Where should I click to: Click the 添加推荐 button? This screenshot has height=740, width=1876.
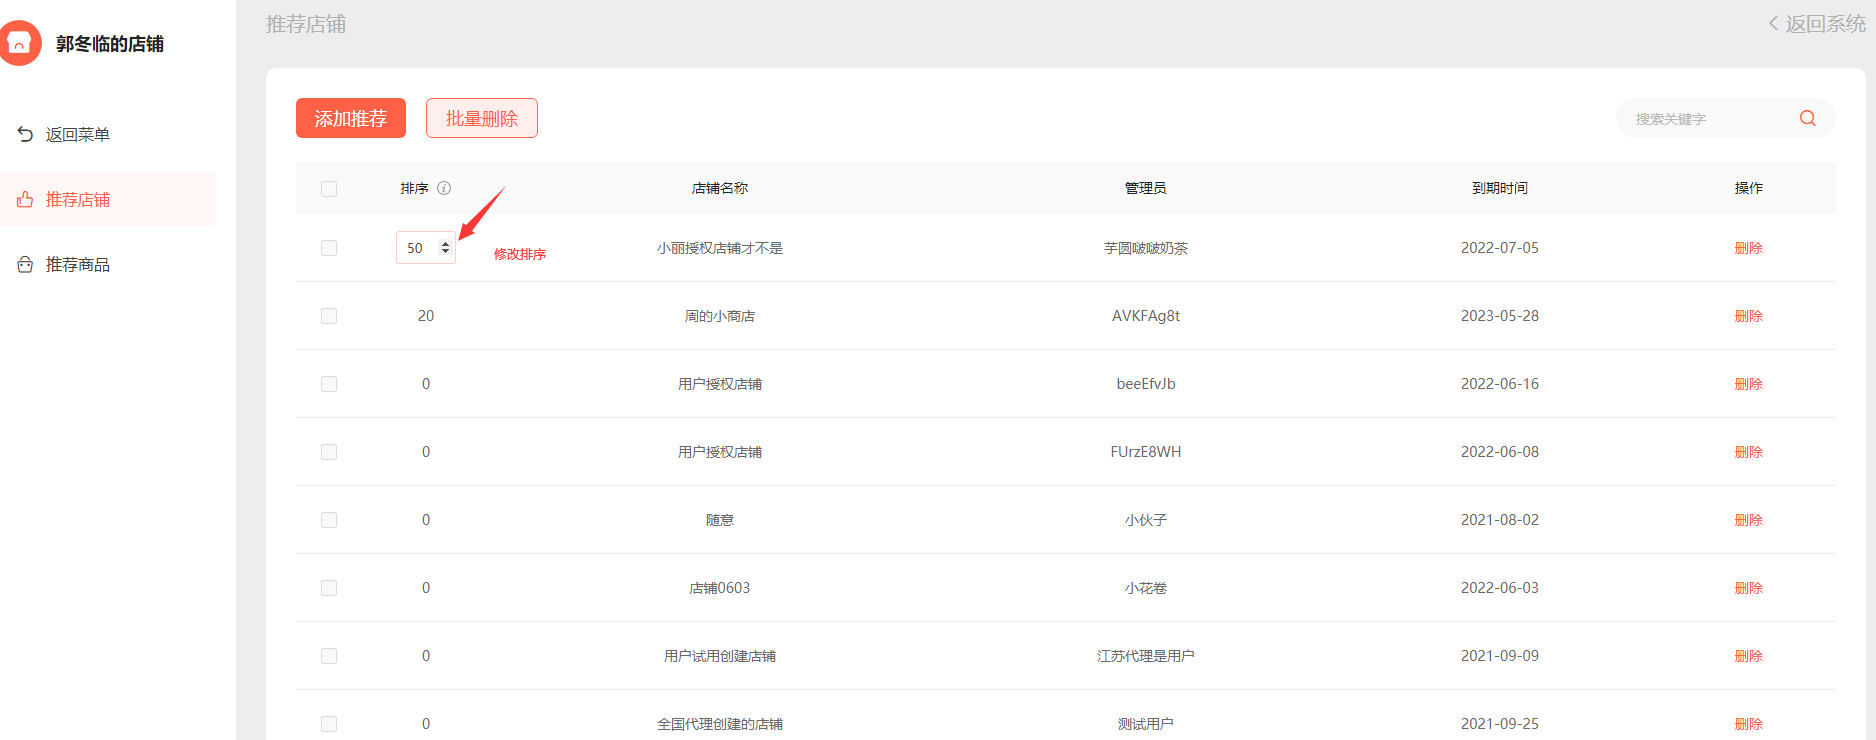click(x=351, y=118)
